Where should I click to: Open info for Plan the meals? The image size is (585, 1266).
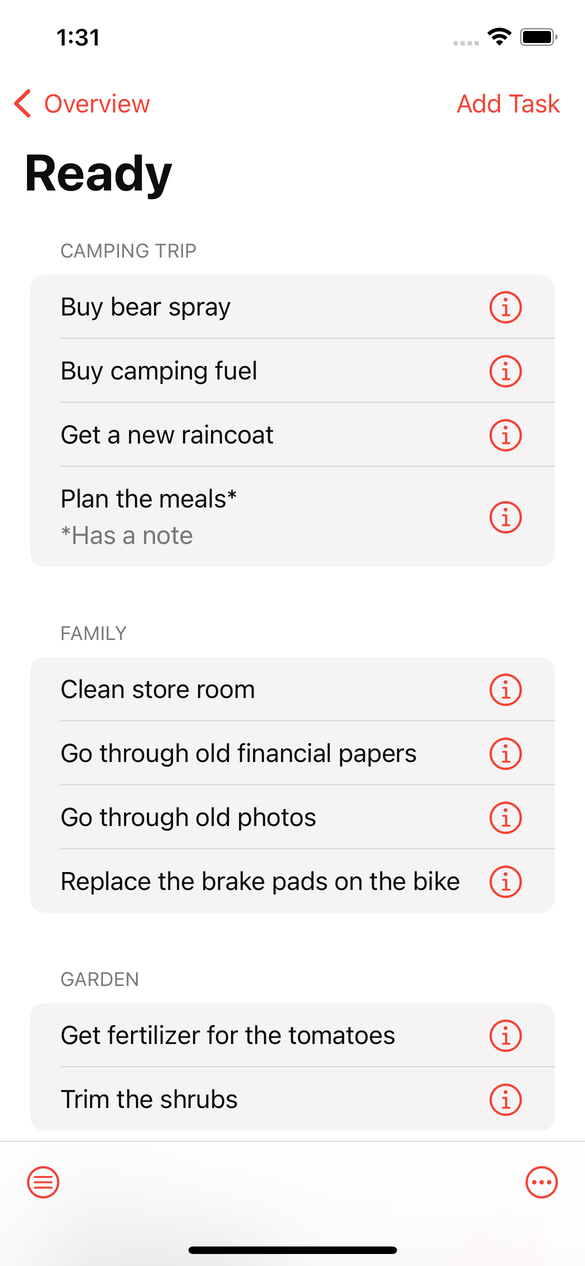coord(505,517)
